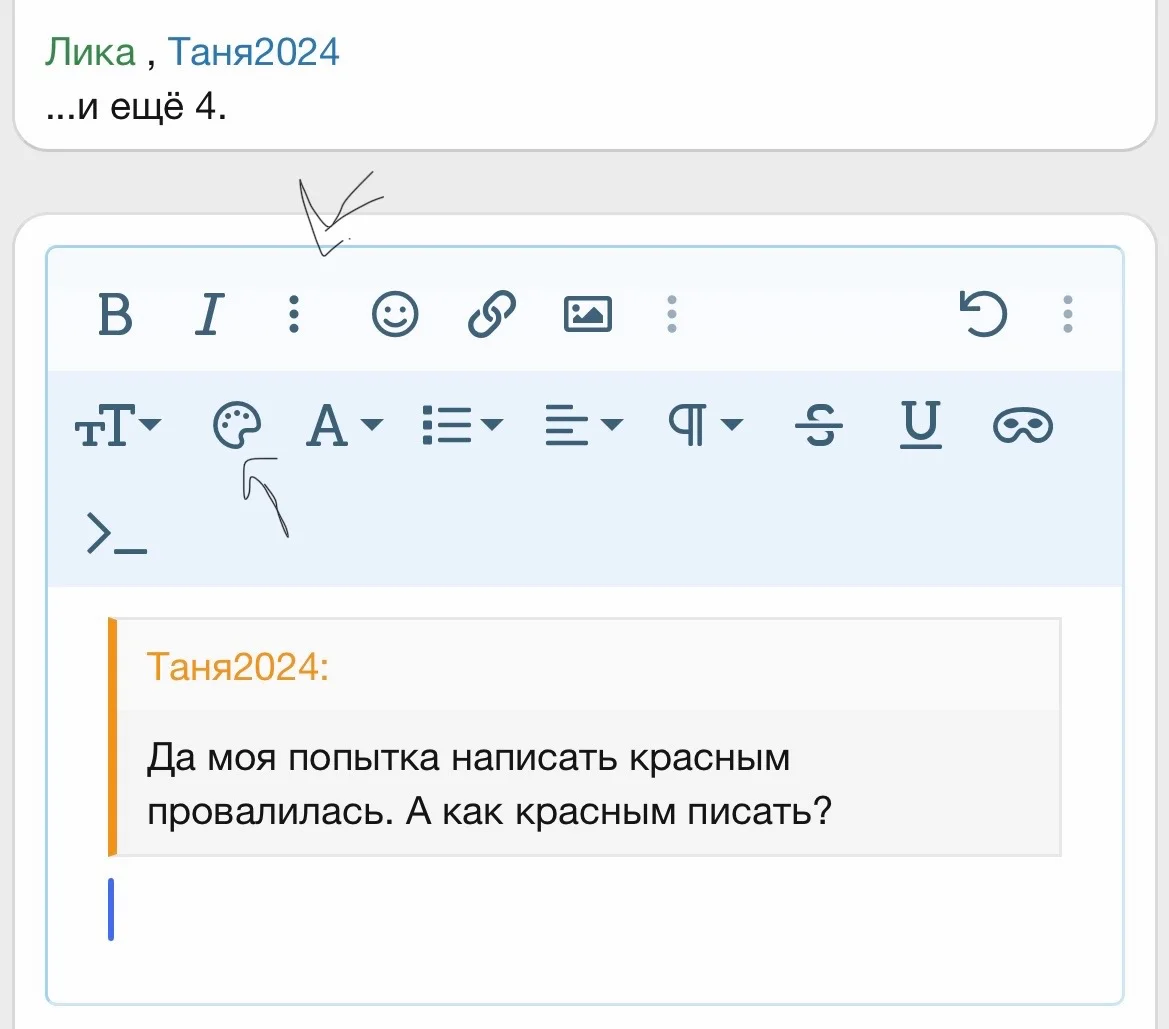Open the text color palette

coord(237,427)
